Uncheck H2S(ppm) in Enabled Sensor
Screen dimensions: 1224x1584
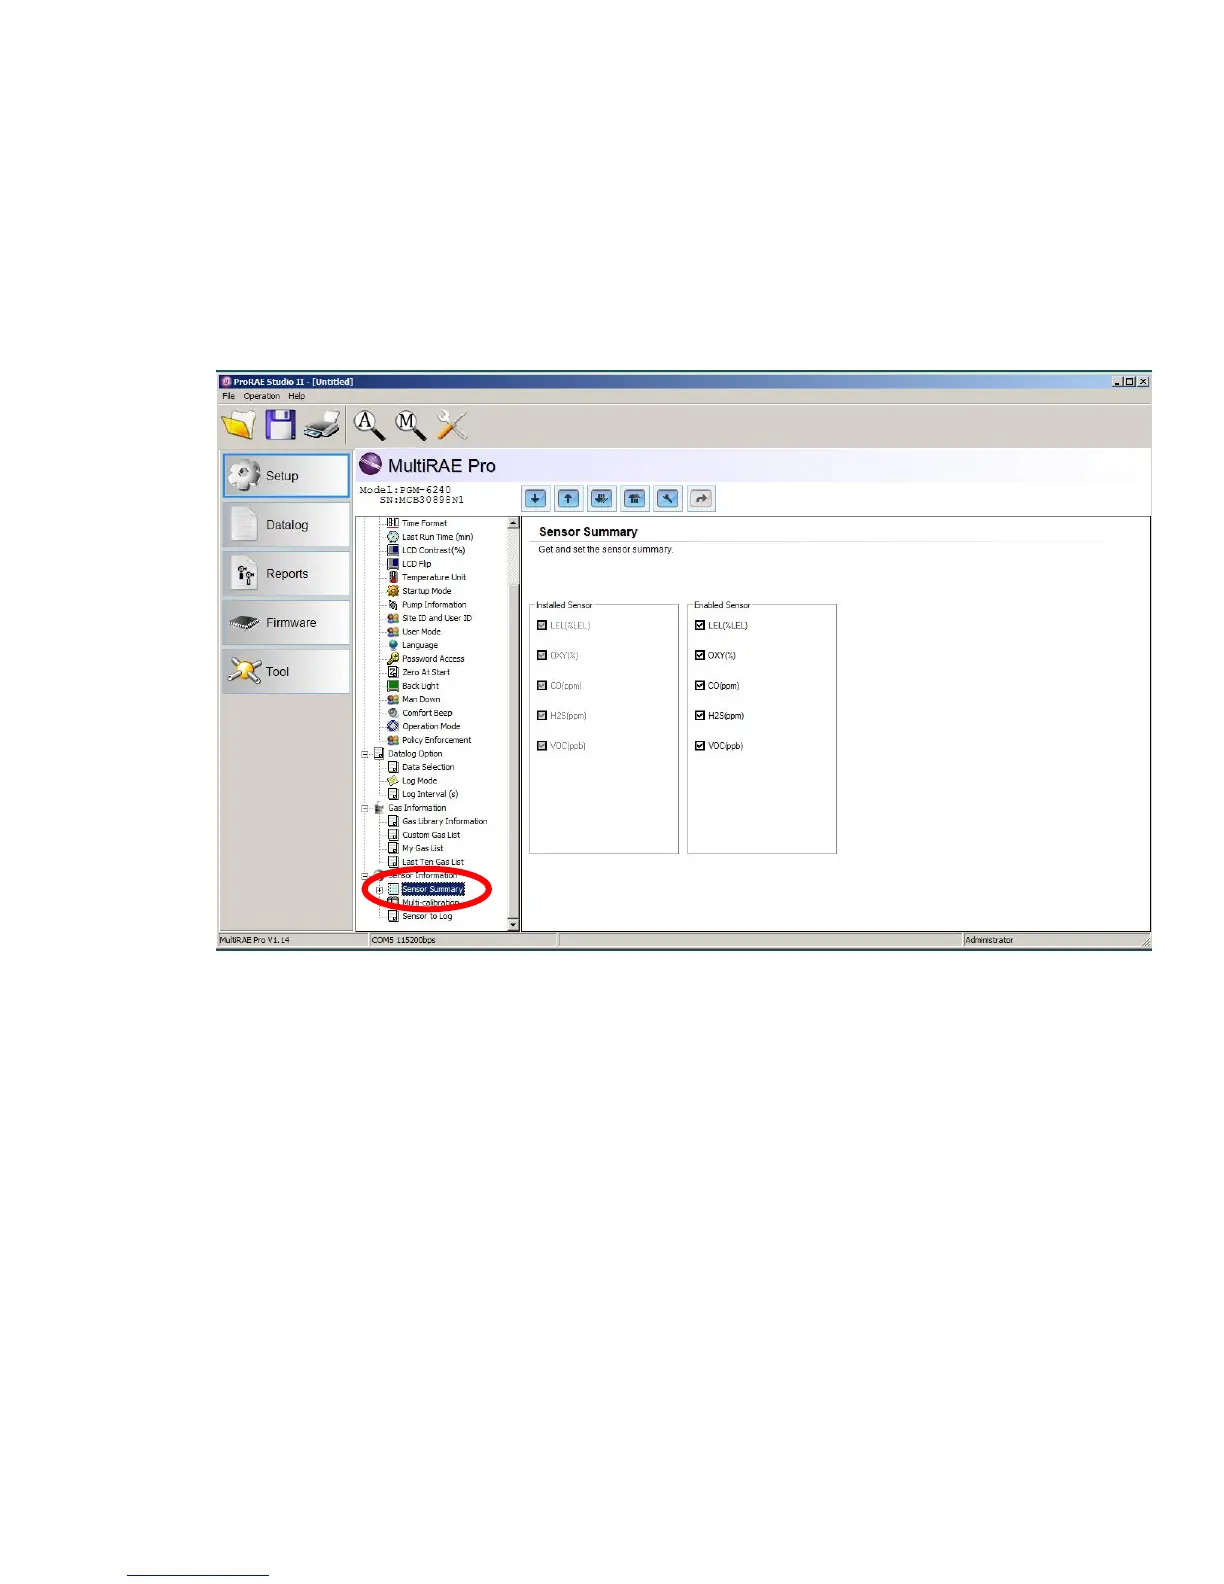coord(700,715)
